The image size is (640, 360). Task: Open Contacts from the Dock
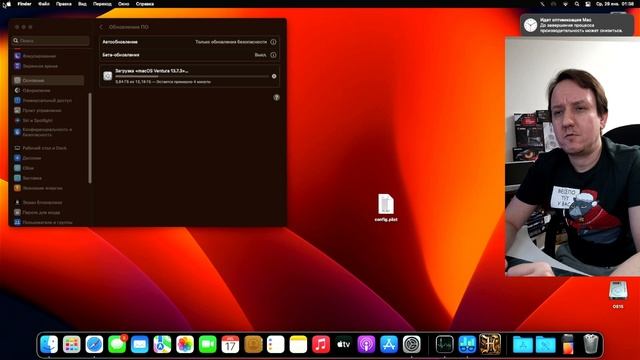(x=253, y=344)
